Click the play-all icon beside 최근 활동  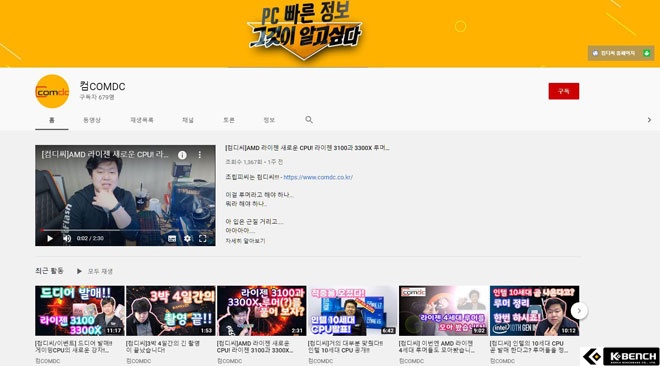(x=79, y=271)
